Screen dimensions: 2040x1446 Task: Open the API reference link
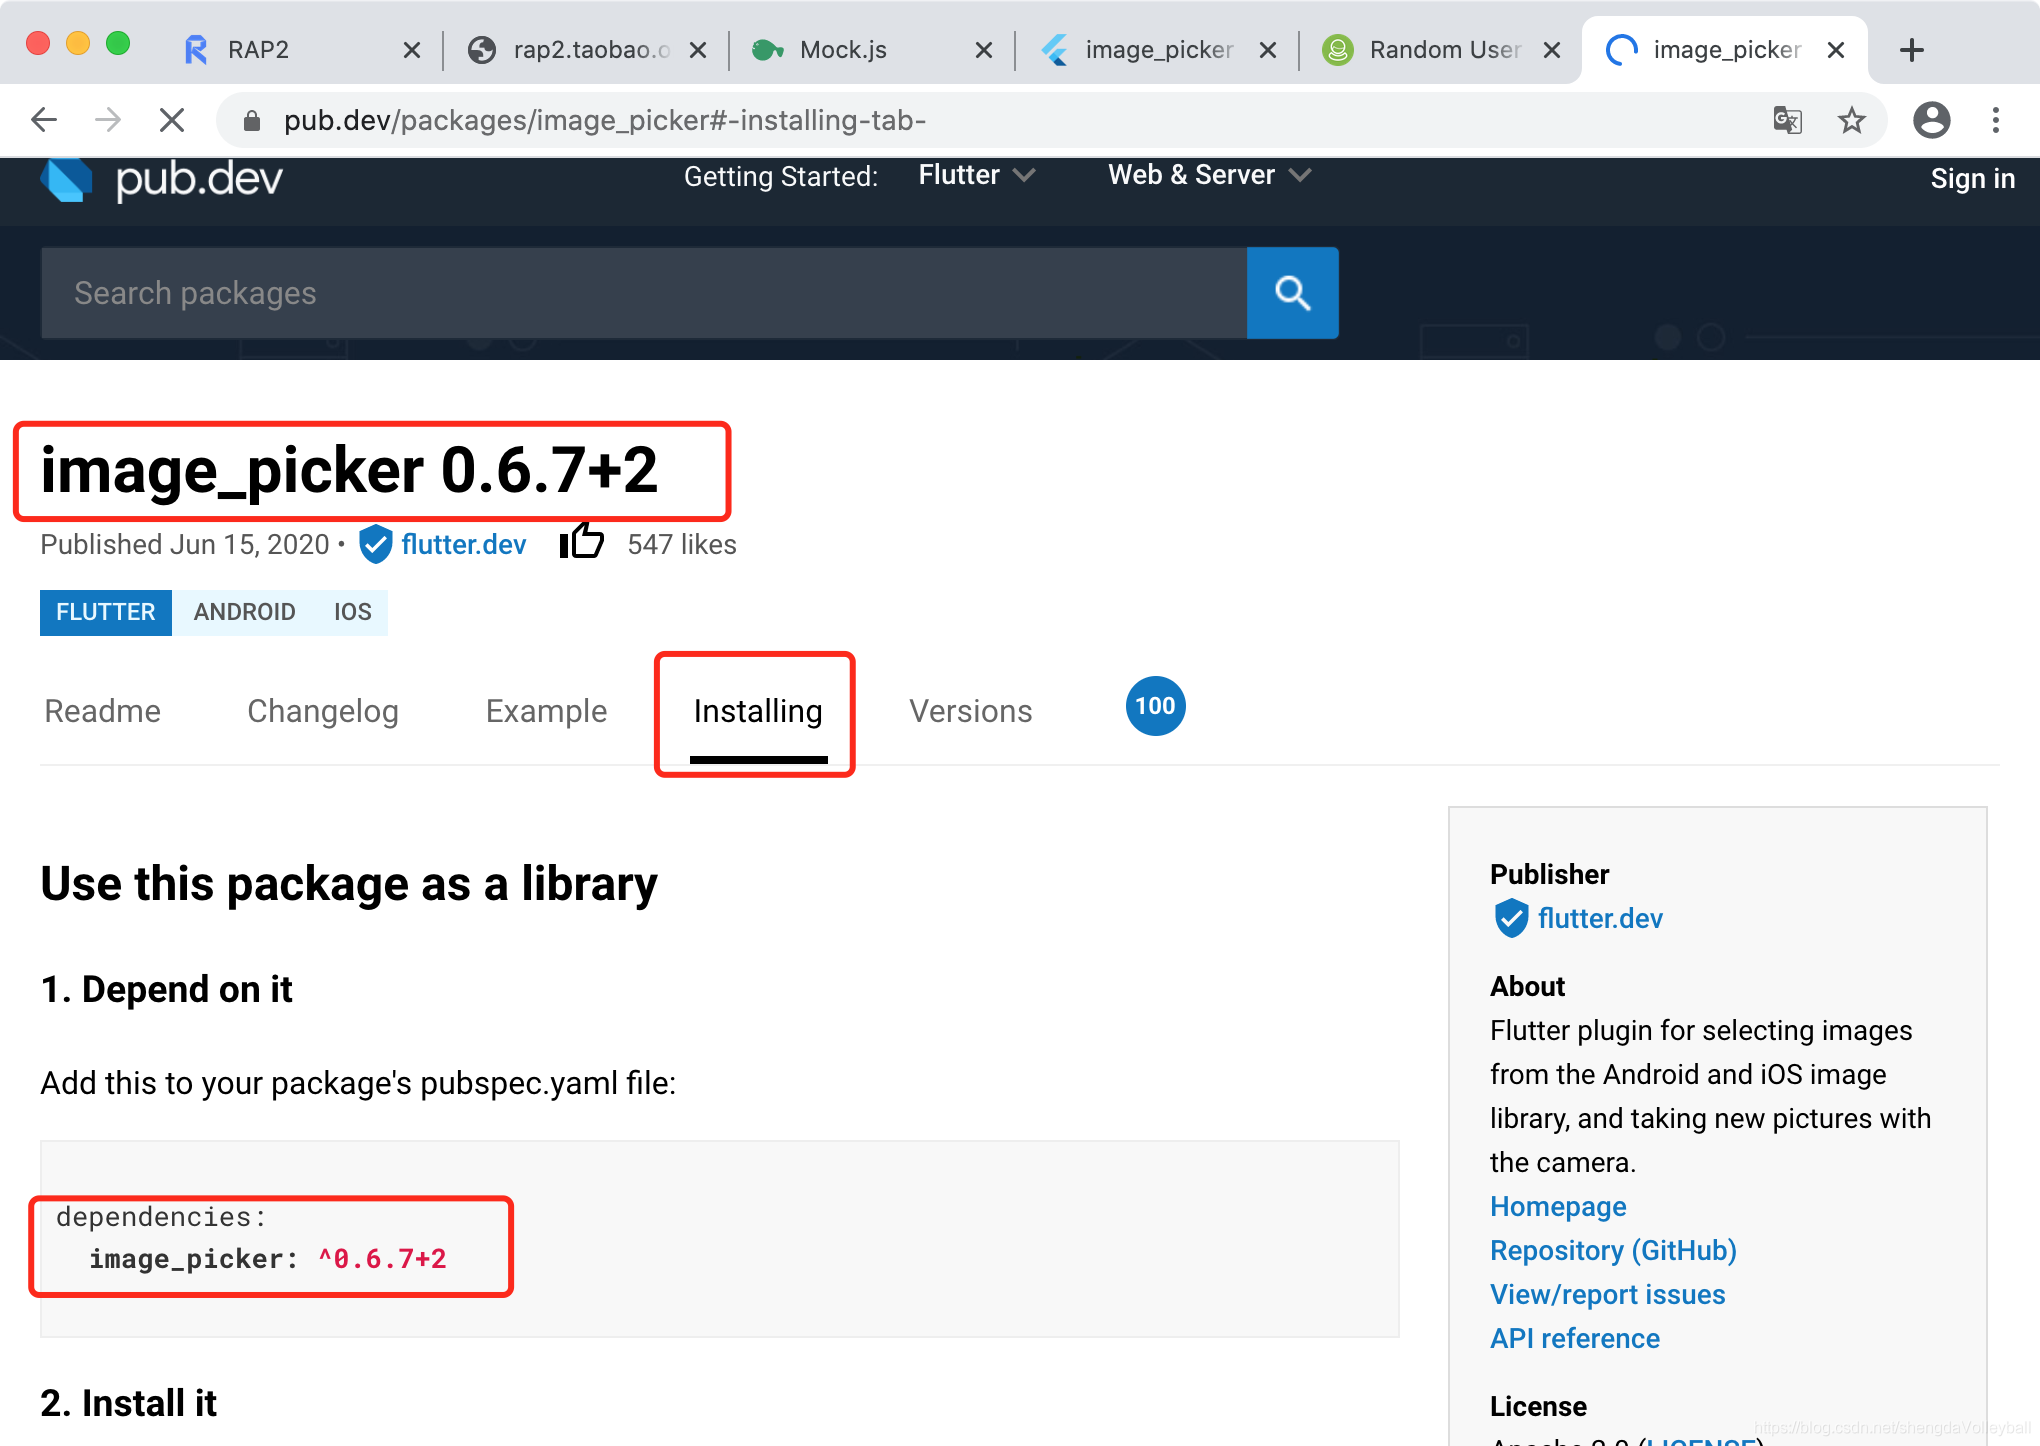1575,1338
